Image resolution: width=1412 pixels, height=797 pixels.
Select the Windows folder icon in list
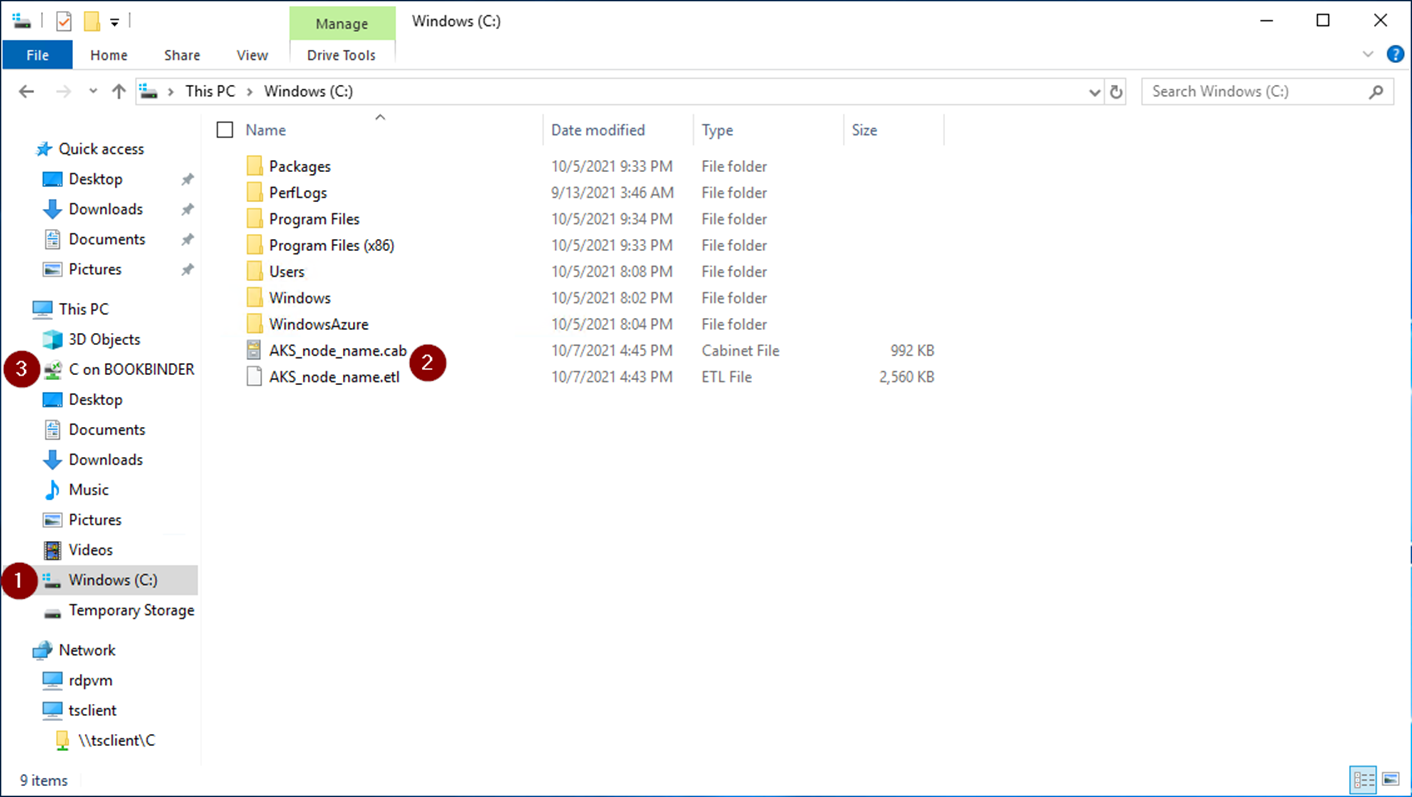click(255, 298)
